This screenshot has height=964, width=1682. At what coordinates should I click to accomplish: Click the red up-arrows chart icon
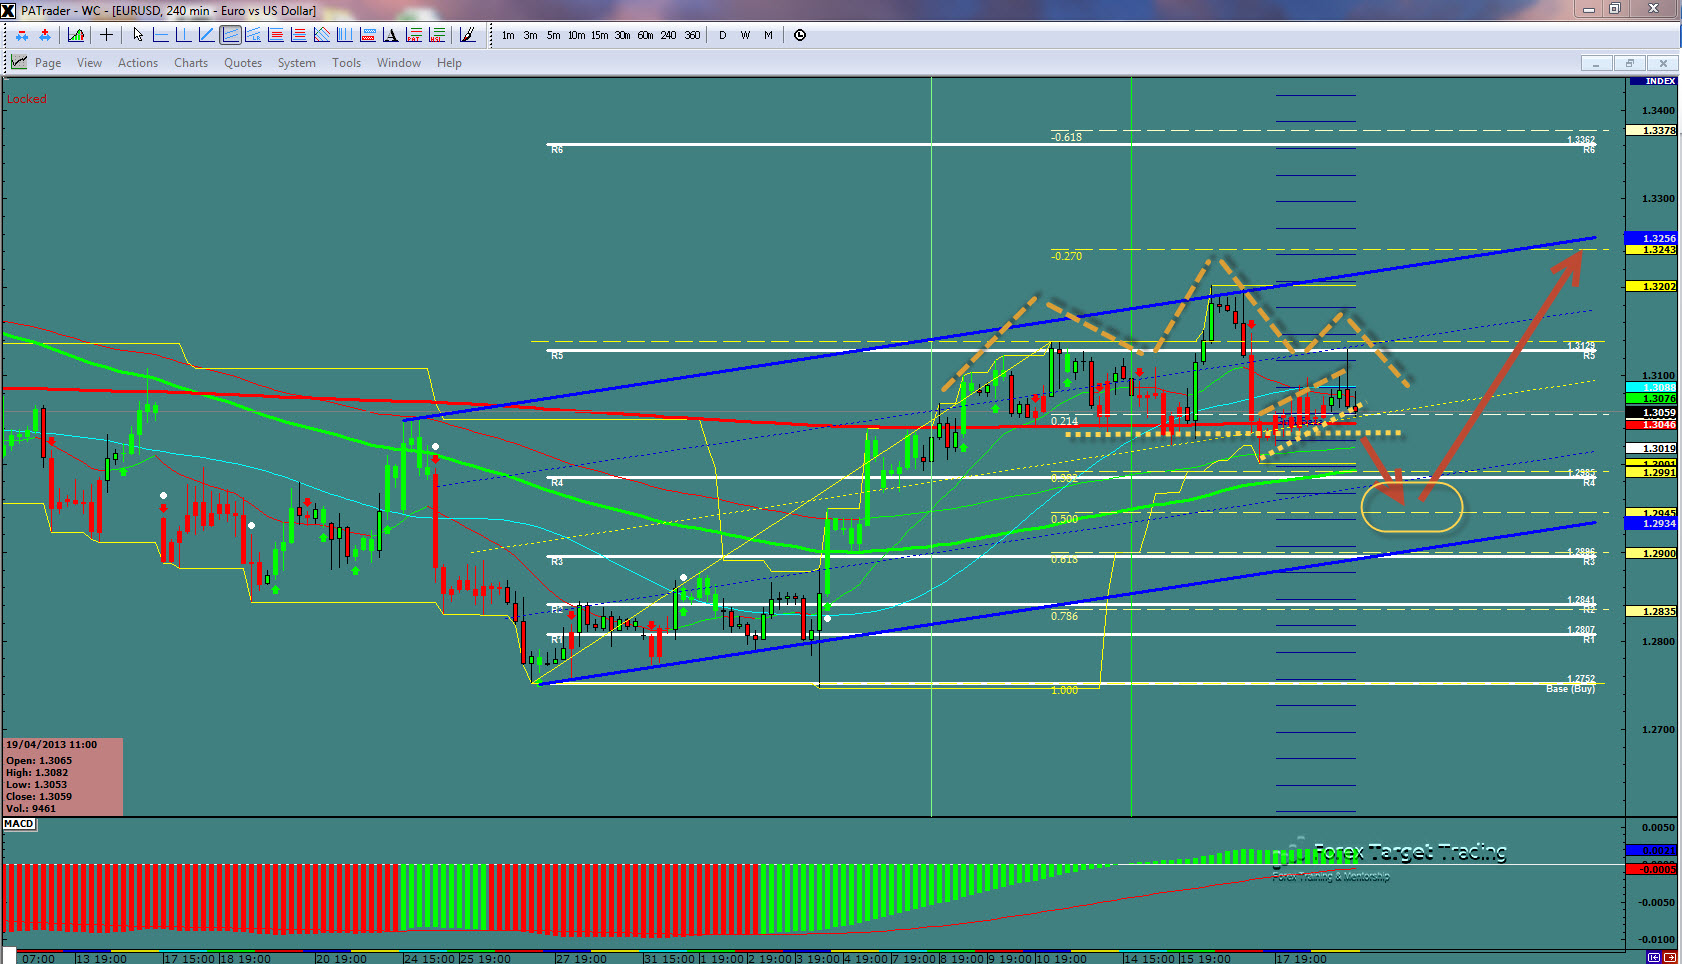tap(45, 35)
